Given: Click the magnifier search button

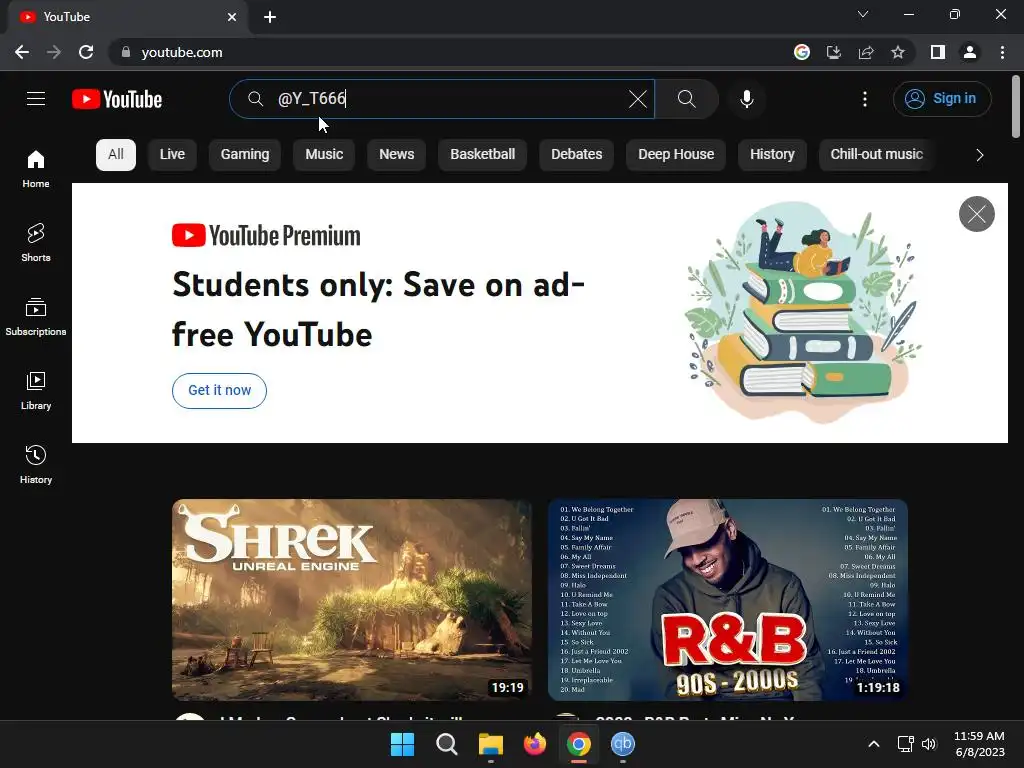Looking at the screenshot, I should point(686,99).
